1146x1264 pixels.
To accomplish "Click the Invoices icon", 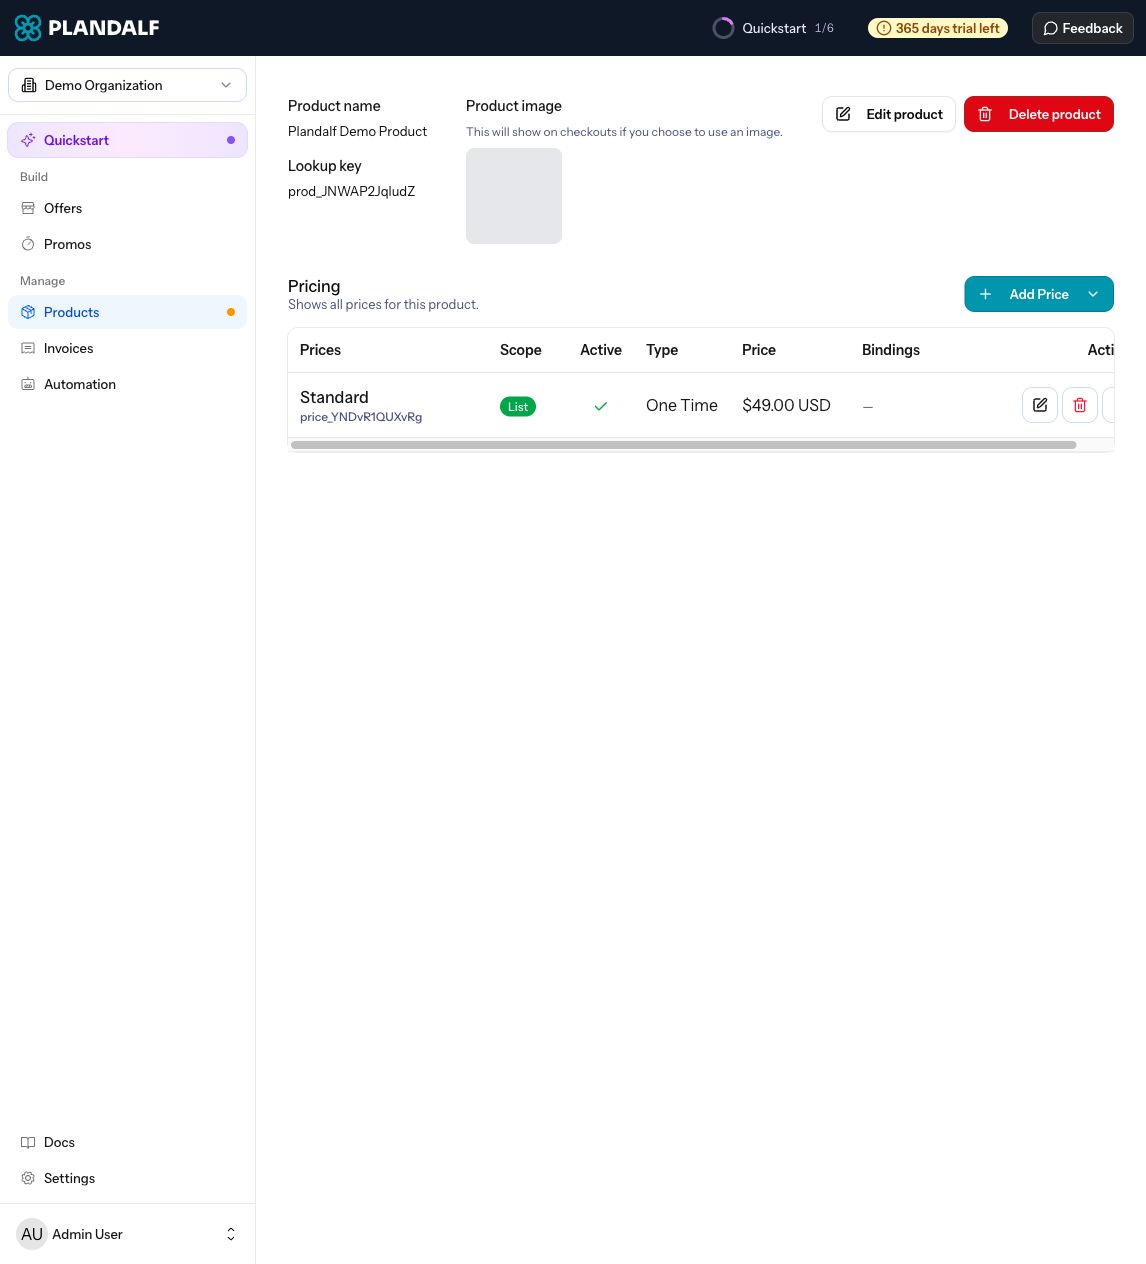I will [28, 348].
